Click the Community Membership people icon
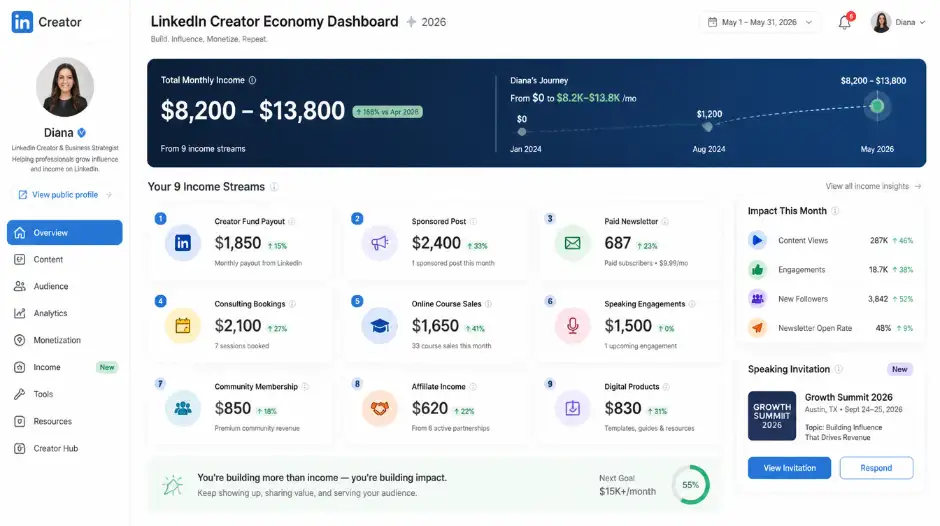The width and height of the screenshot is (940, 526). (x=182, y=408)
